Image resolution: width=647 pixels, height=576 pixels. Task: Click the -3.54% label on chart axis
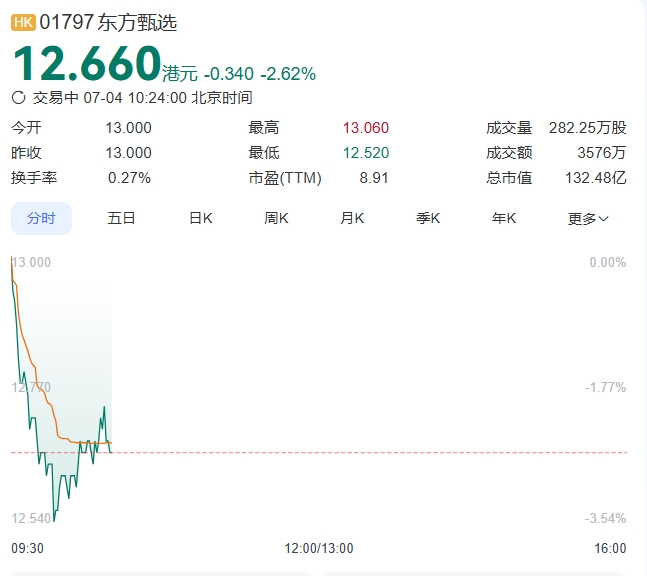coord(606,518)
